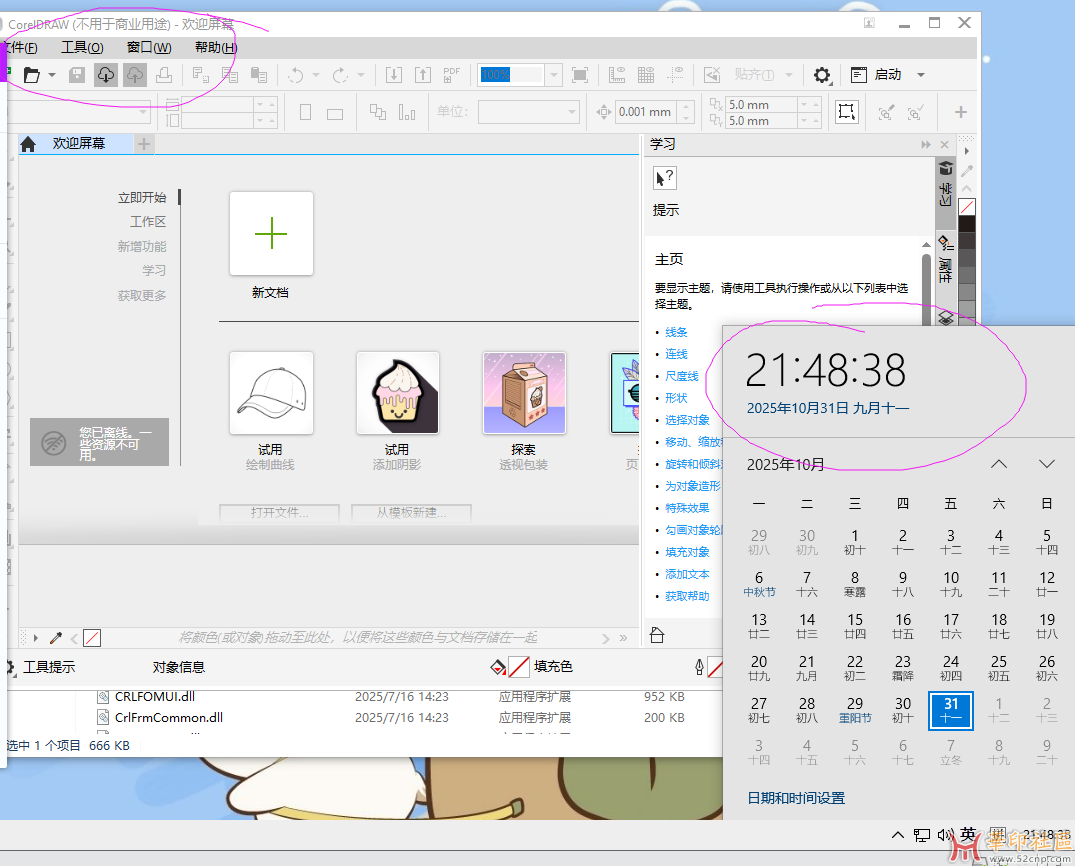Click the Publish to PDF icon

452,75
